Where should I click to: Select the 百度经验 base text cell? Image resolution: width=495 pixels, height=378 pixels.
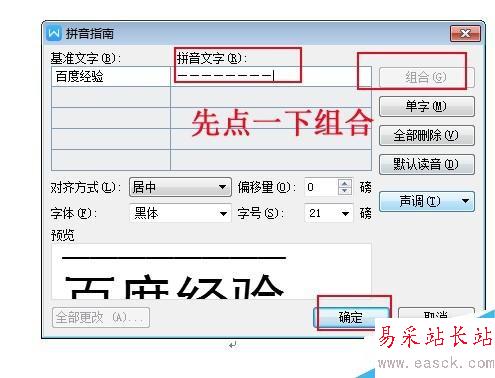(x=111, y=77)
